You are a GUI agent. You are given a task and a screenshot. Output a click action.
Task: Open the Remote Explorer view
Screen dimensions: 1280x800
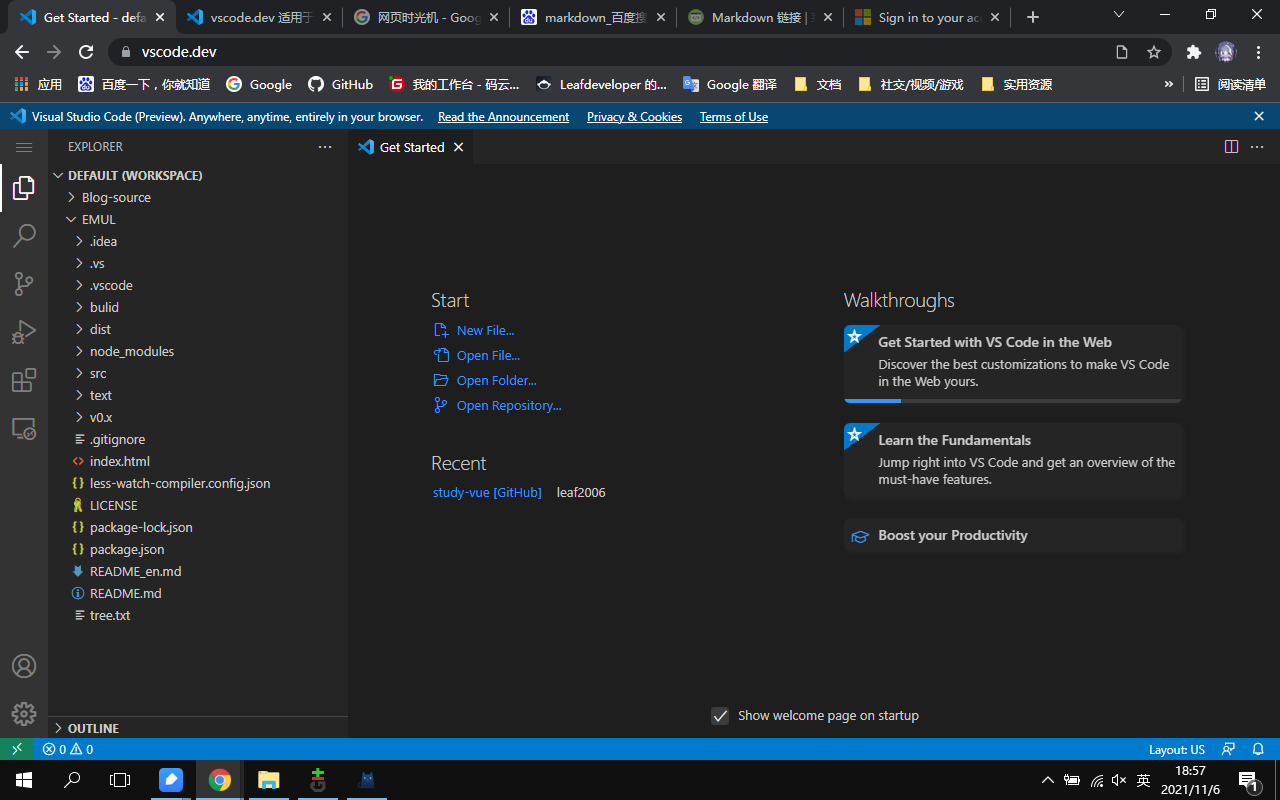point(24,429)
